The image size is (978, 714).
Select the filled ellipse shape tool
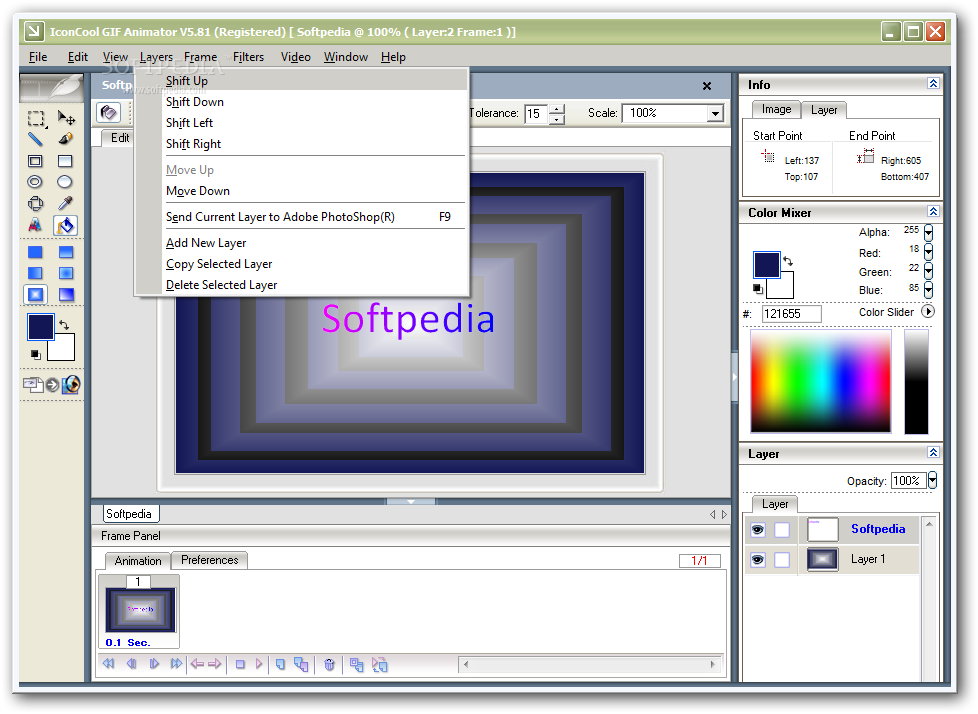pos(65,181)
